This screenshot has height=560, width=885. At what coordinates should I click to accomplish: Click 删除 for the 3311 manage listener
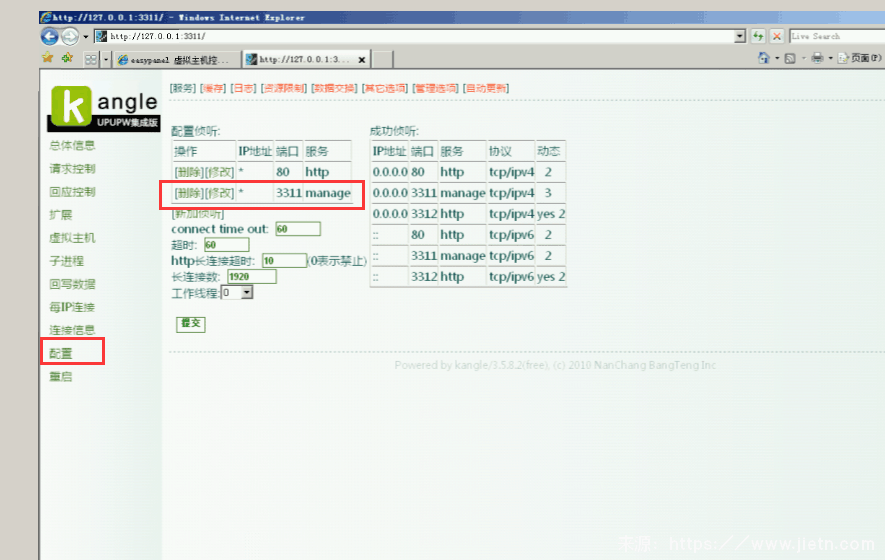pyautogui.click(x=189, y=193)
